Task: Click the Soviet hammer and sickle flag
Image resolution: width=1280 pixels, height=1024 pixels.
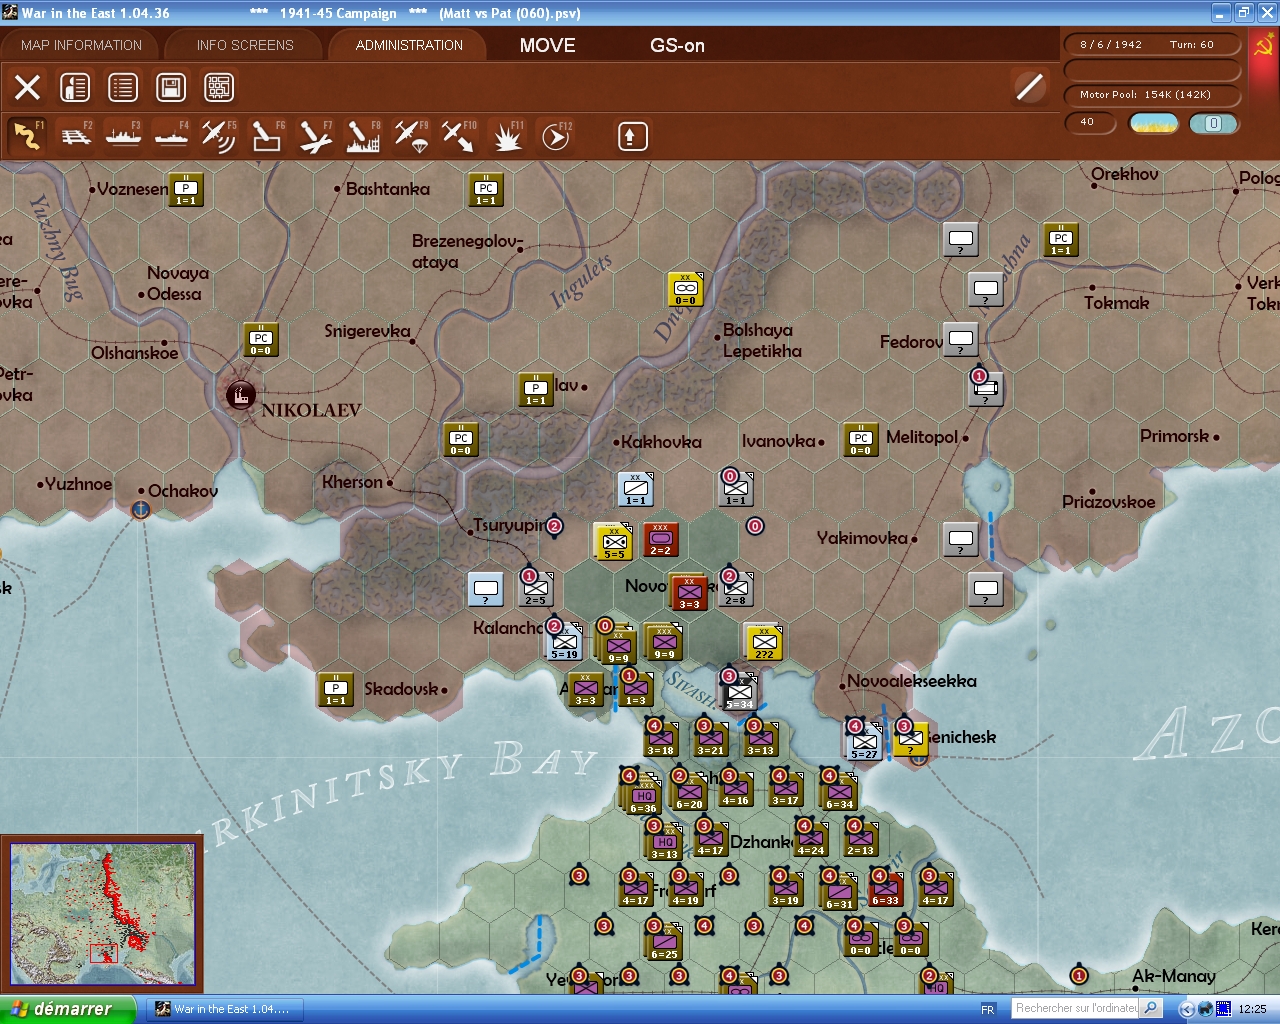Action: click(1264, 46)
